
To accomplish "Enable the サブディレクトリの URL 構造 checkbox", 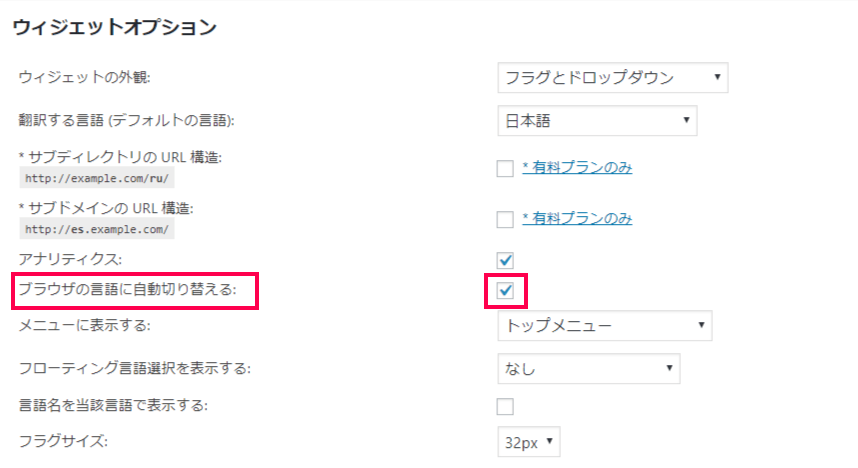I will tap(505, 168).
